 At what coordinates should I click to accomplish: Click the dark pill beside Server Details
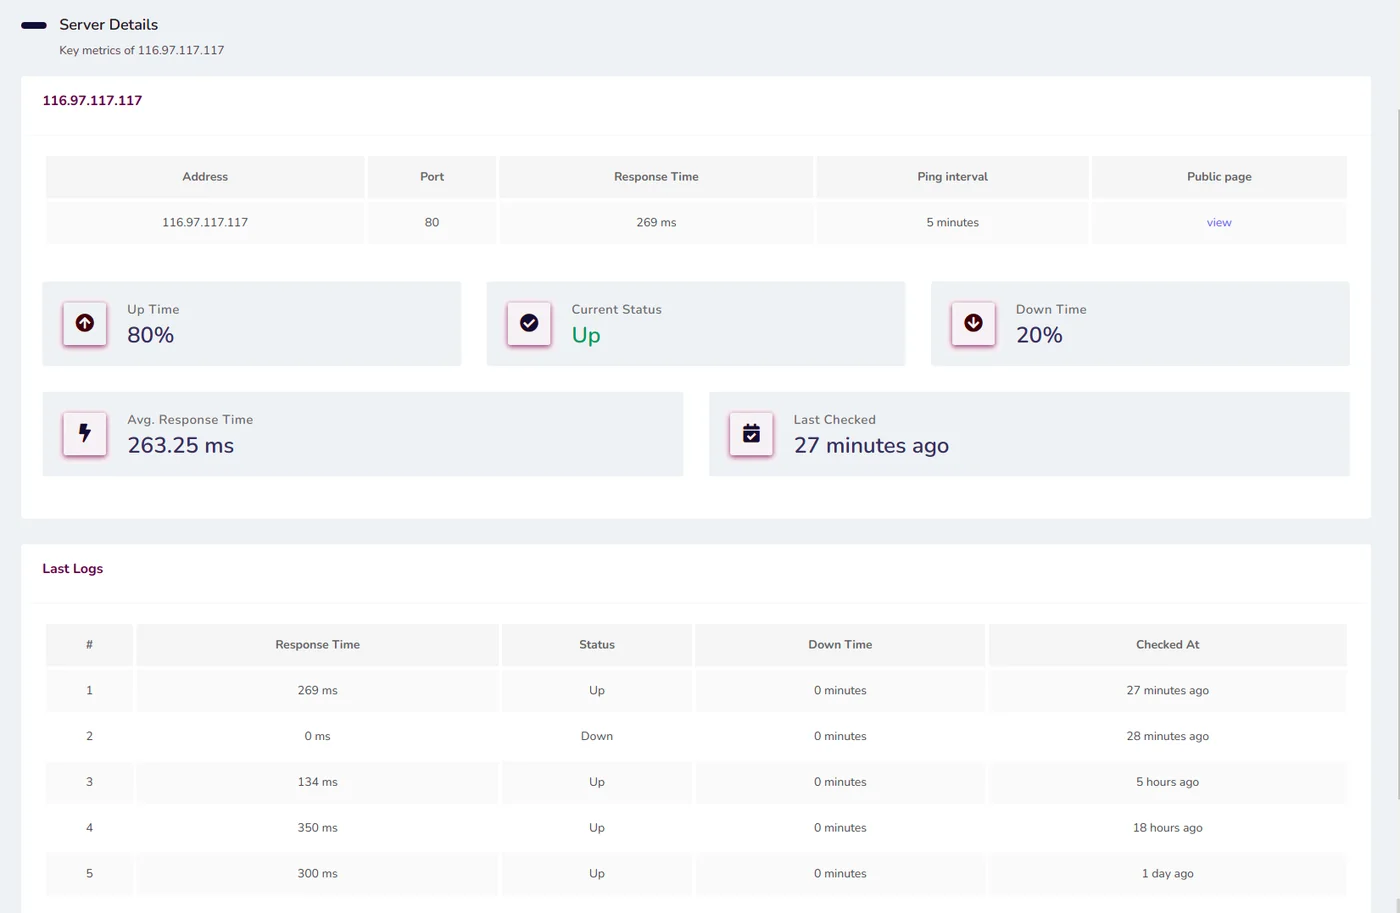[x=34, y=25]
